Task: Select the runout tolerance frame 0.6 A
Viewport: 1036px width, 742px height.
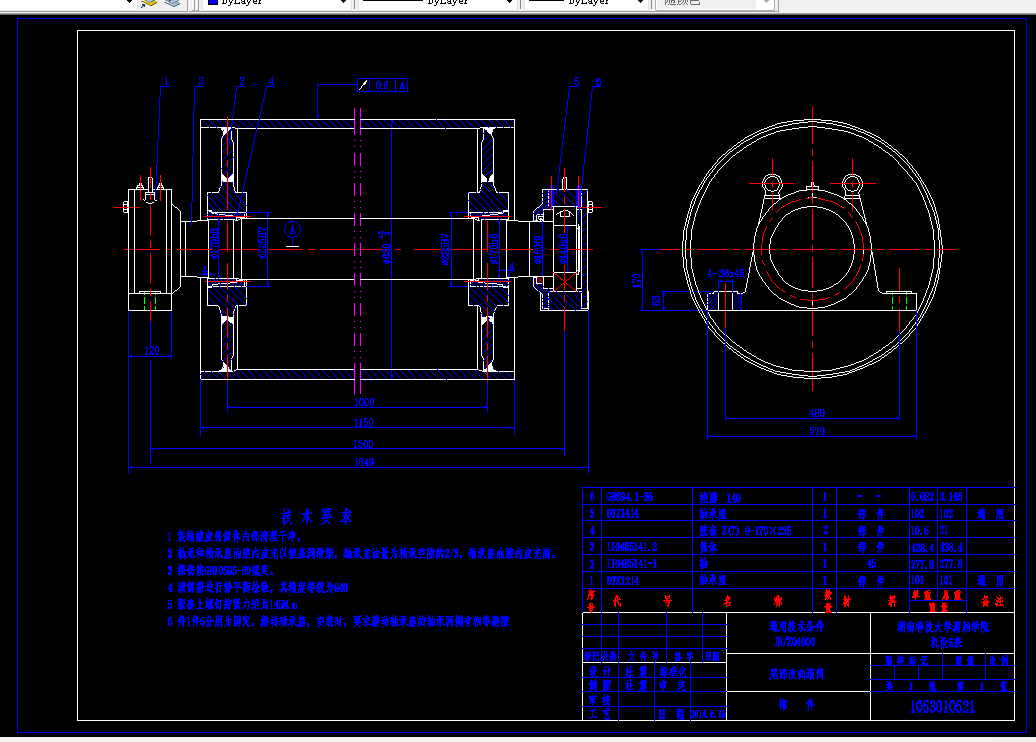Action: point(383,85)
